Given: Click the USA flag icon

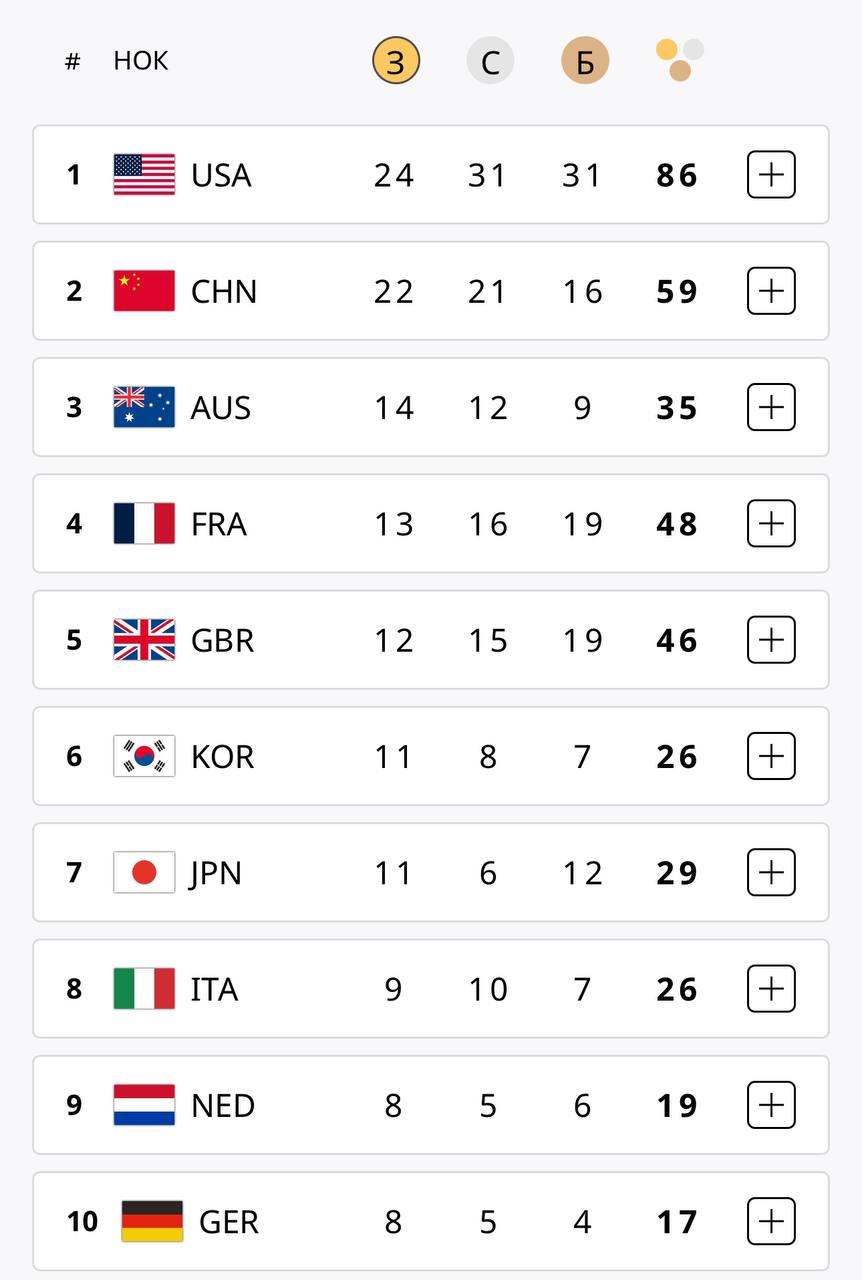Looking at the screenshot, I should pyautogui.click(x=144, y=175).
